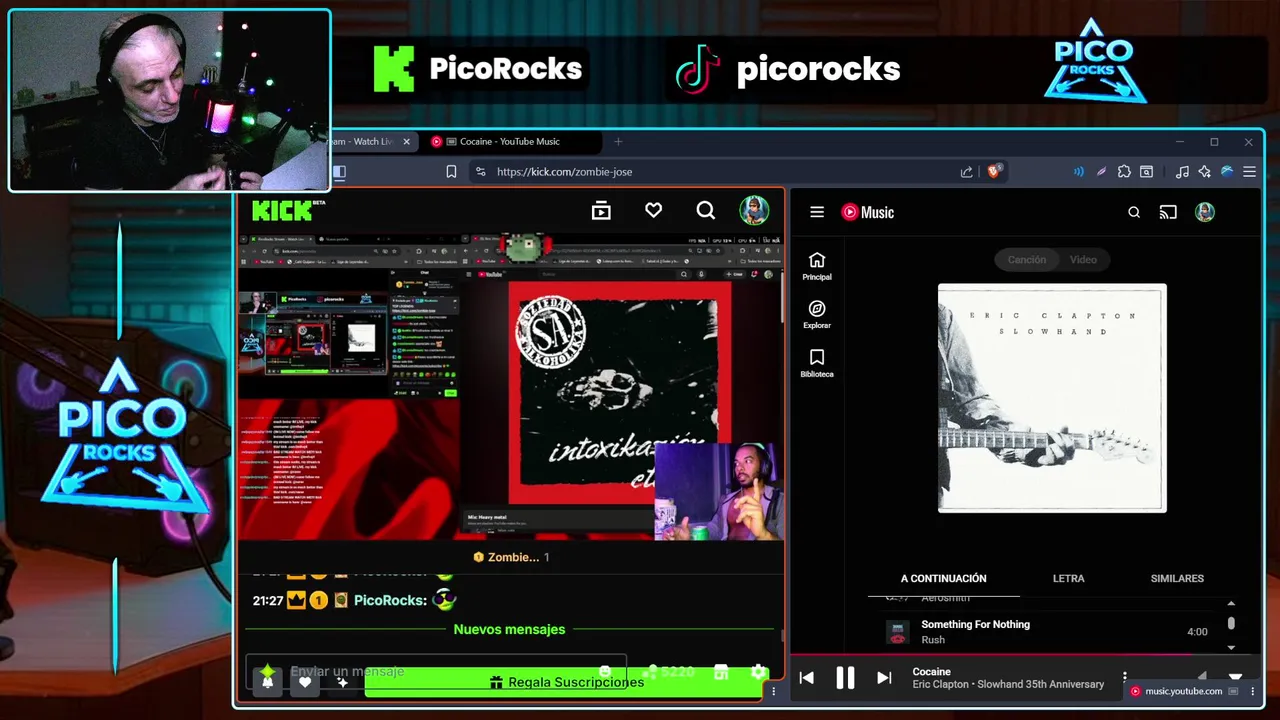Click the audio waves extension icon
This screenshot has height=720, width=1280.
click(1078, 172)
